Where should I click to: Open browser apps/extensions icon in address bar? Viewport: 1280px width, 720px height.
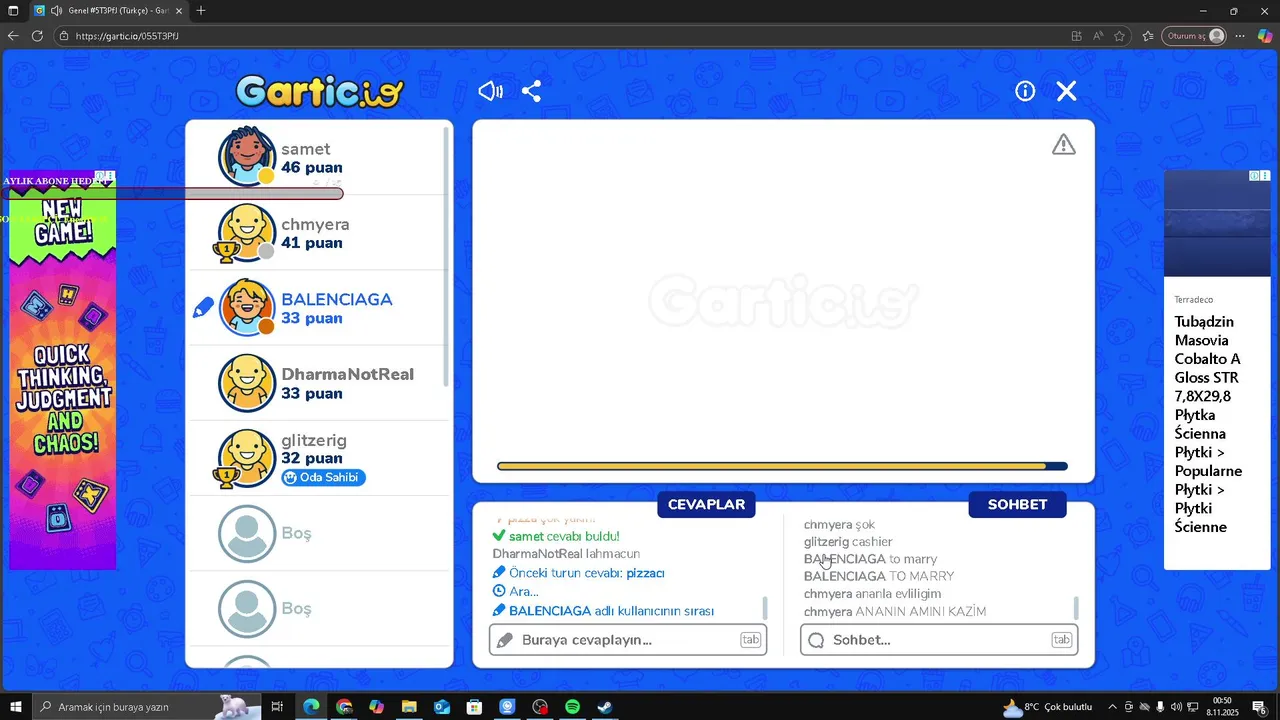coord(1076,36)
